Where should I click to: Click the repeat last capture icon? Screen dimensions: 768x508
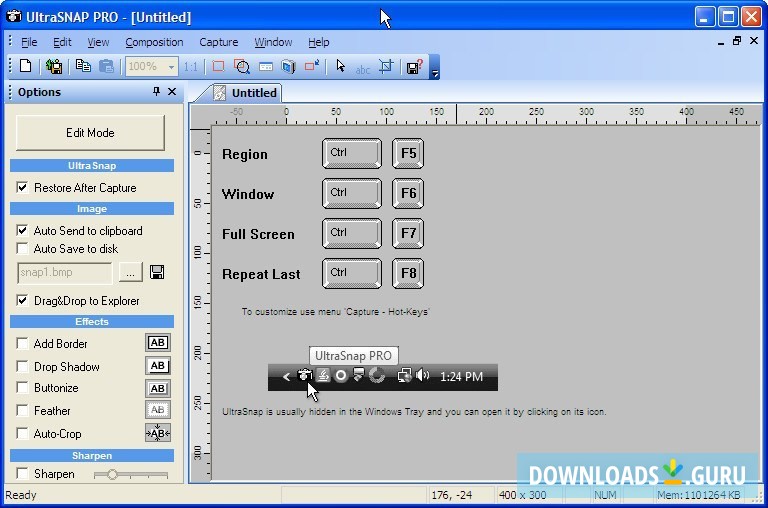tap(312, 66)
